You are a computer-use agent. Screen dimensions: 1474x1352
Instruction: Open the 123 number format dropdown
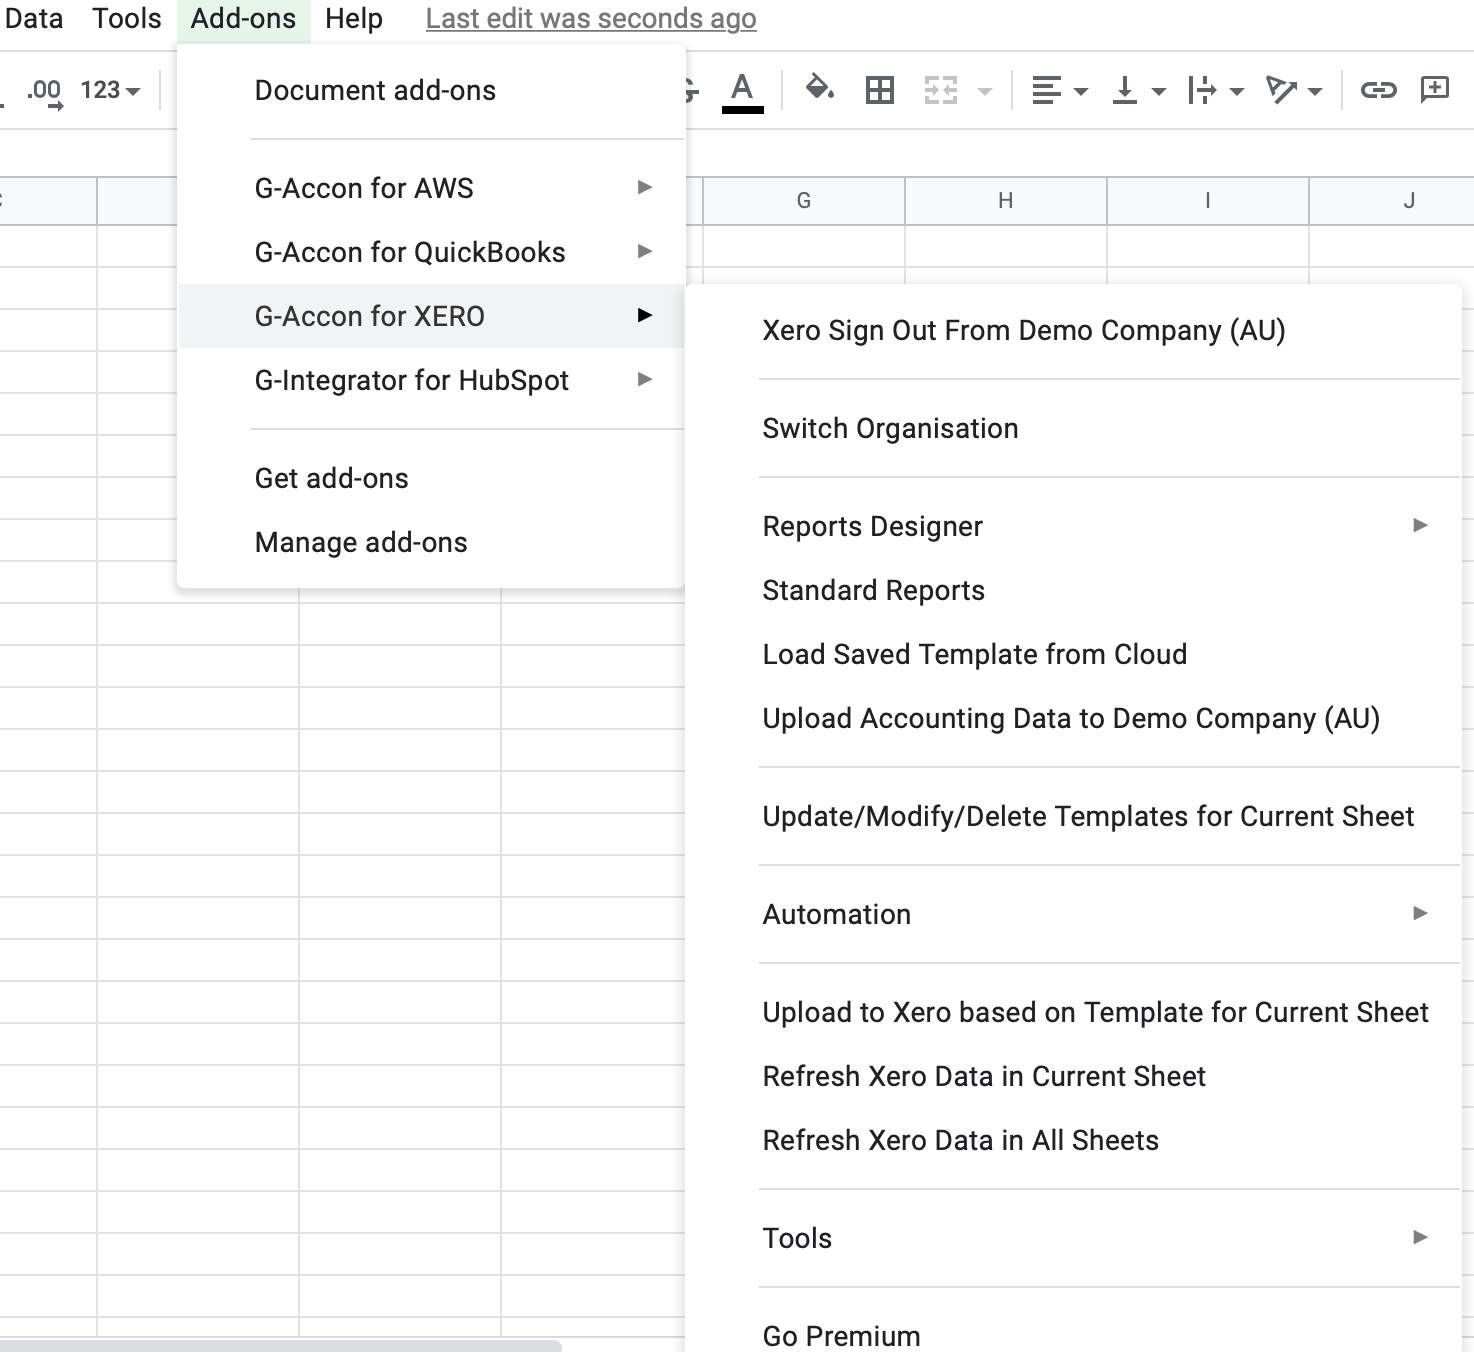tap(110, 90)
